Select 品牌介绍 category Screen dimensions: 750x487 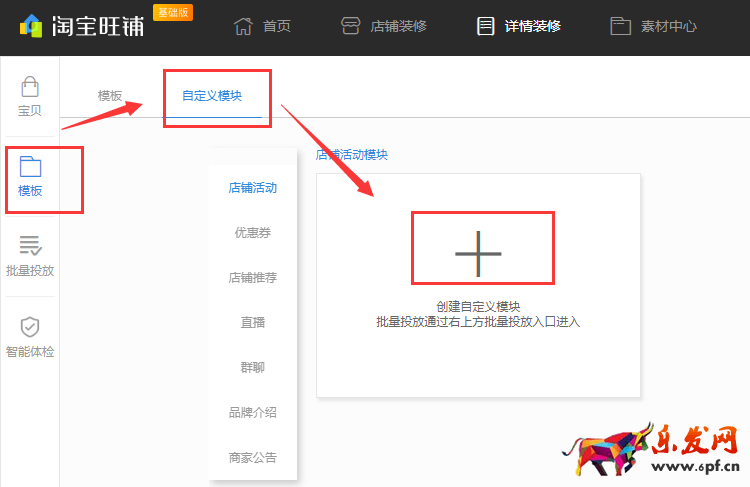pyautogui.click(x=252, y=413)
